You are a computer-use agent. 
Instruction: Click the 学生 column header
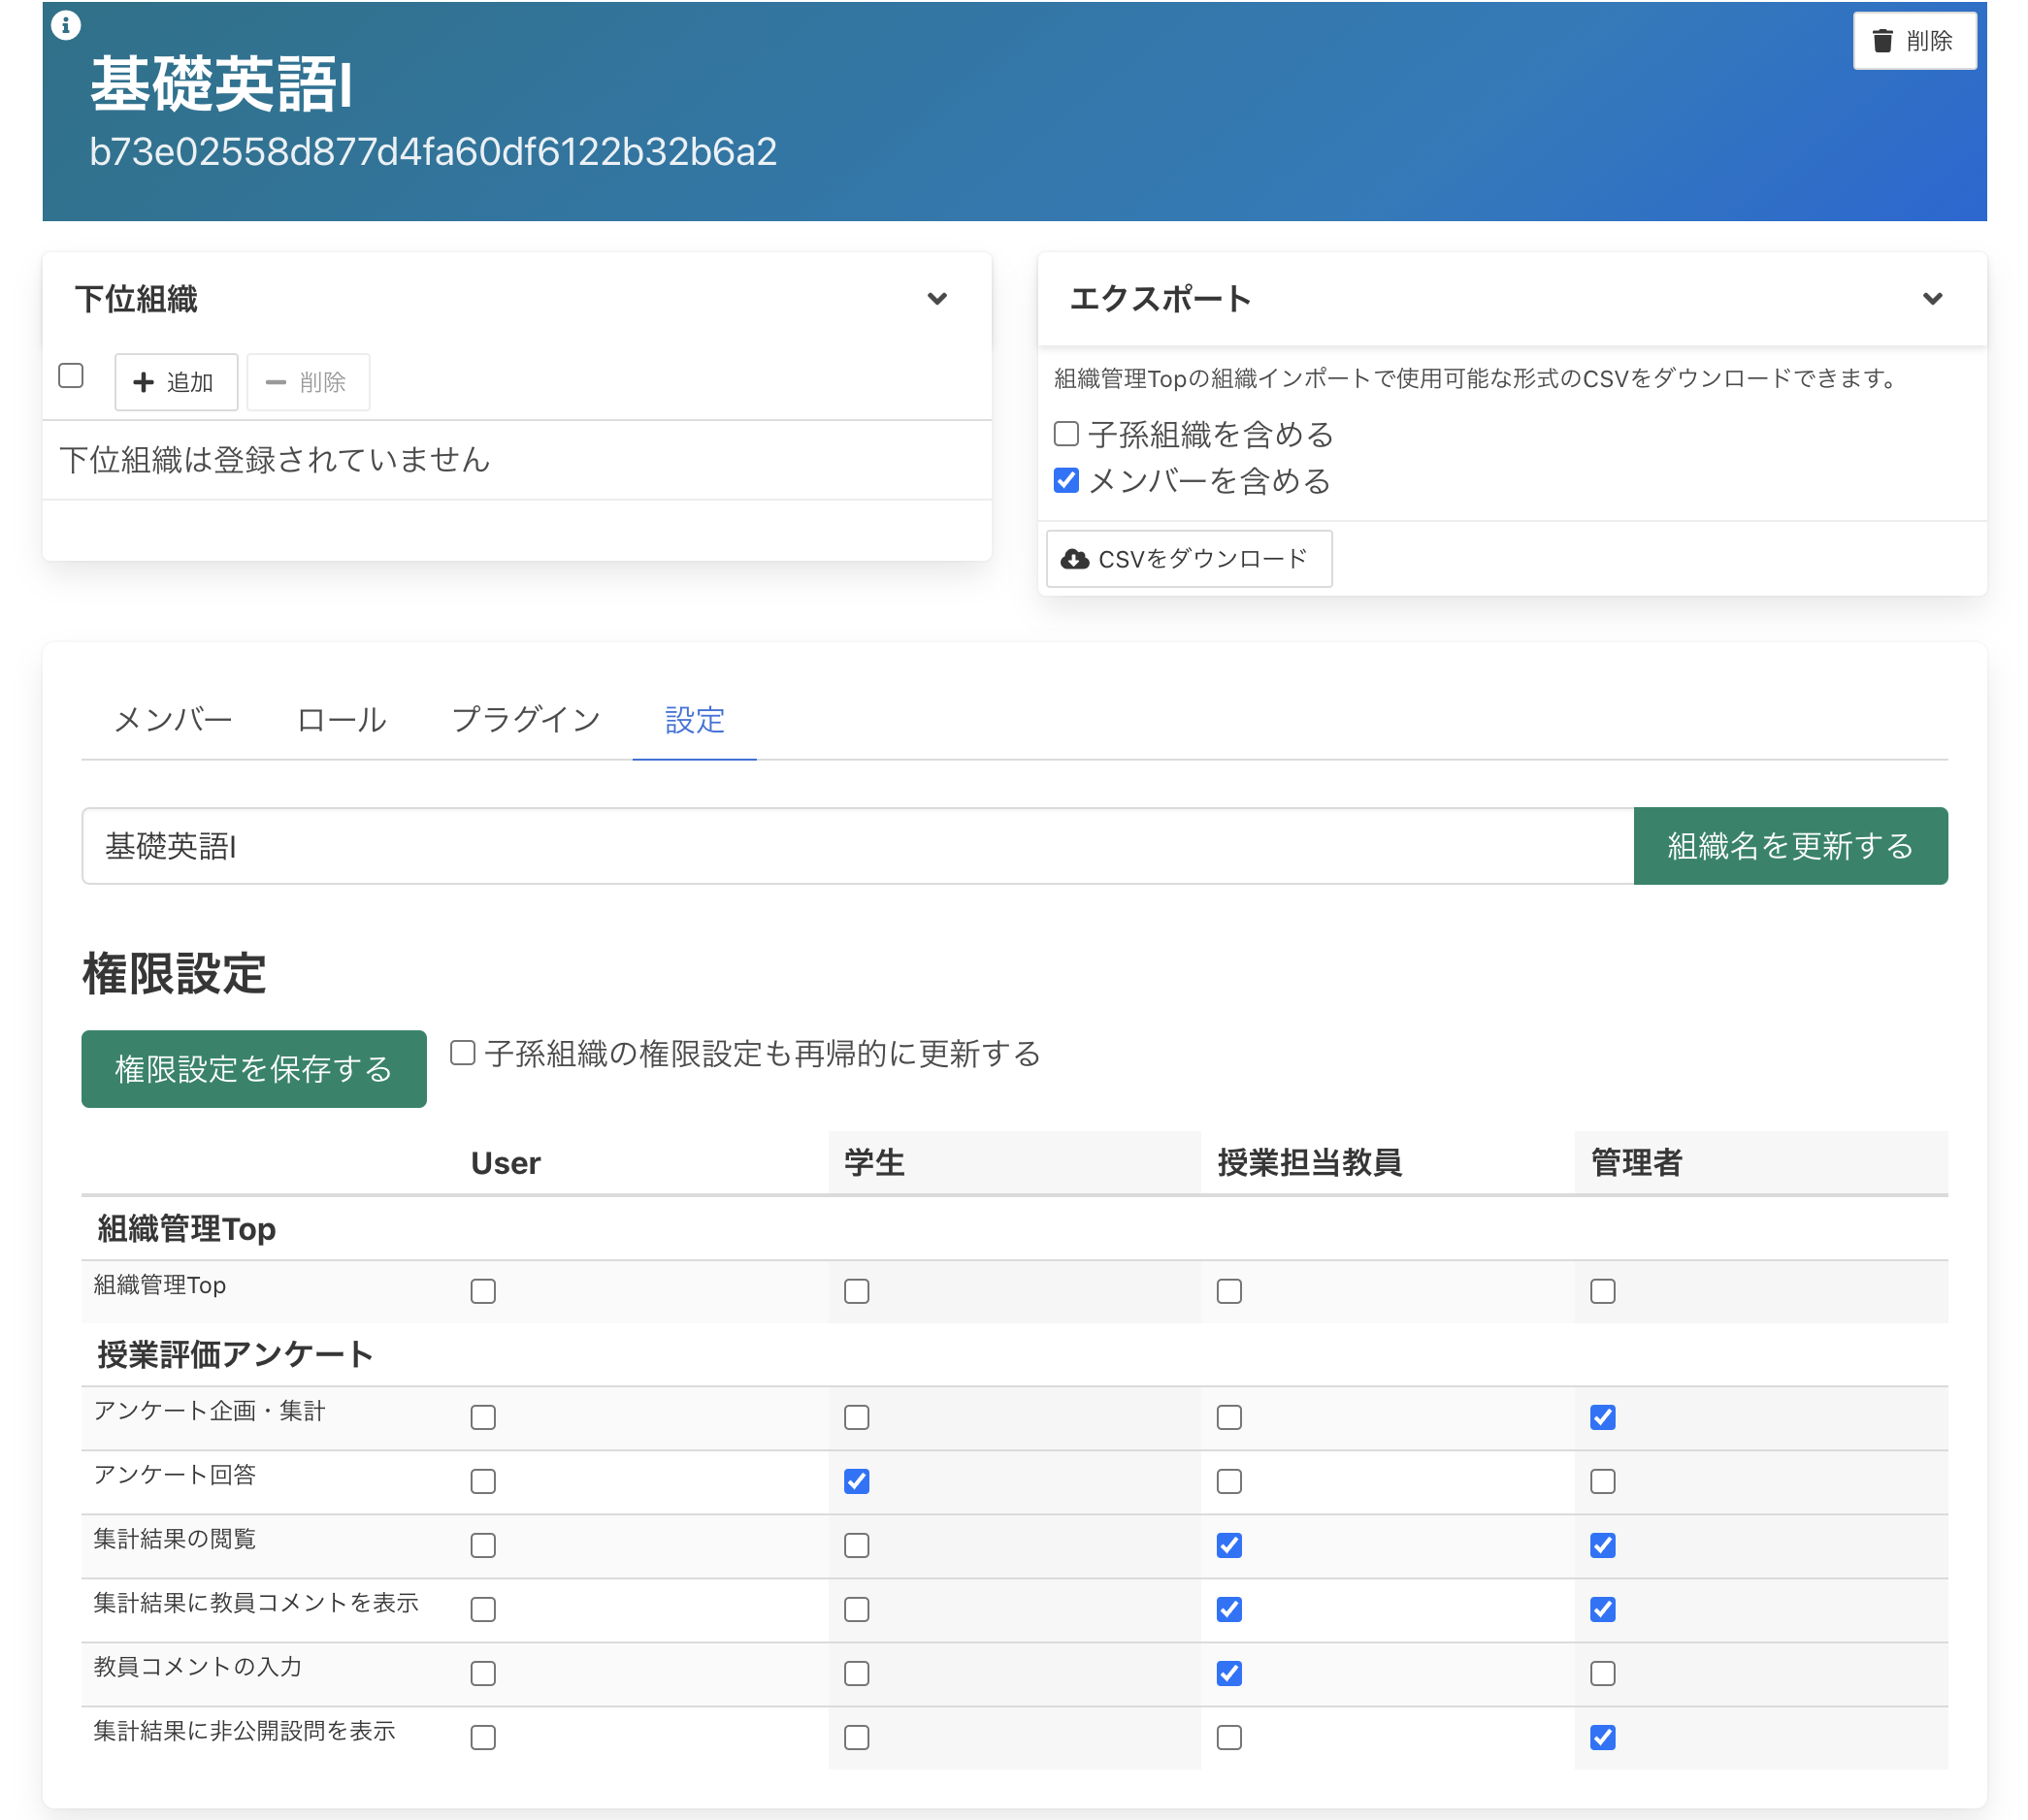874,1163
